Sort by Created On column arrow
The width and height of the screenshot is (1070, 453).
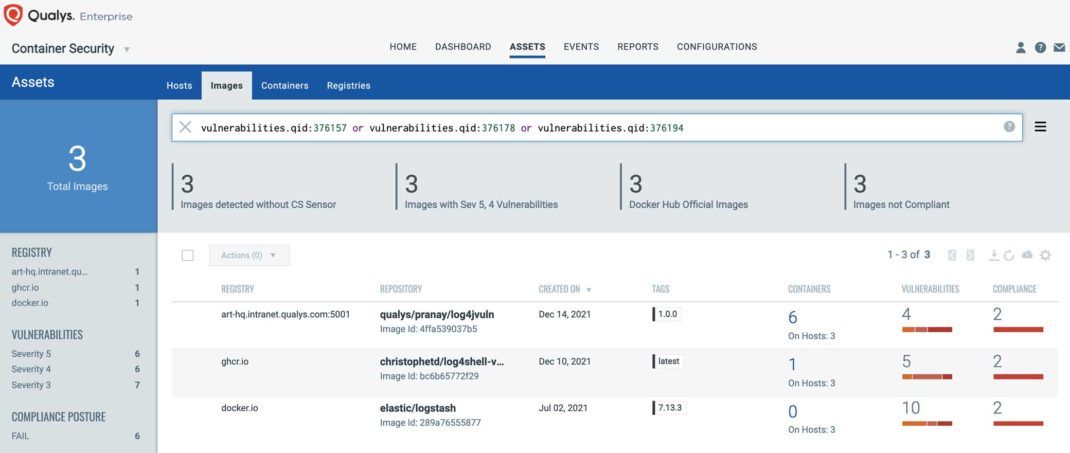tap(589, 290)
